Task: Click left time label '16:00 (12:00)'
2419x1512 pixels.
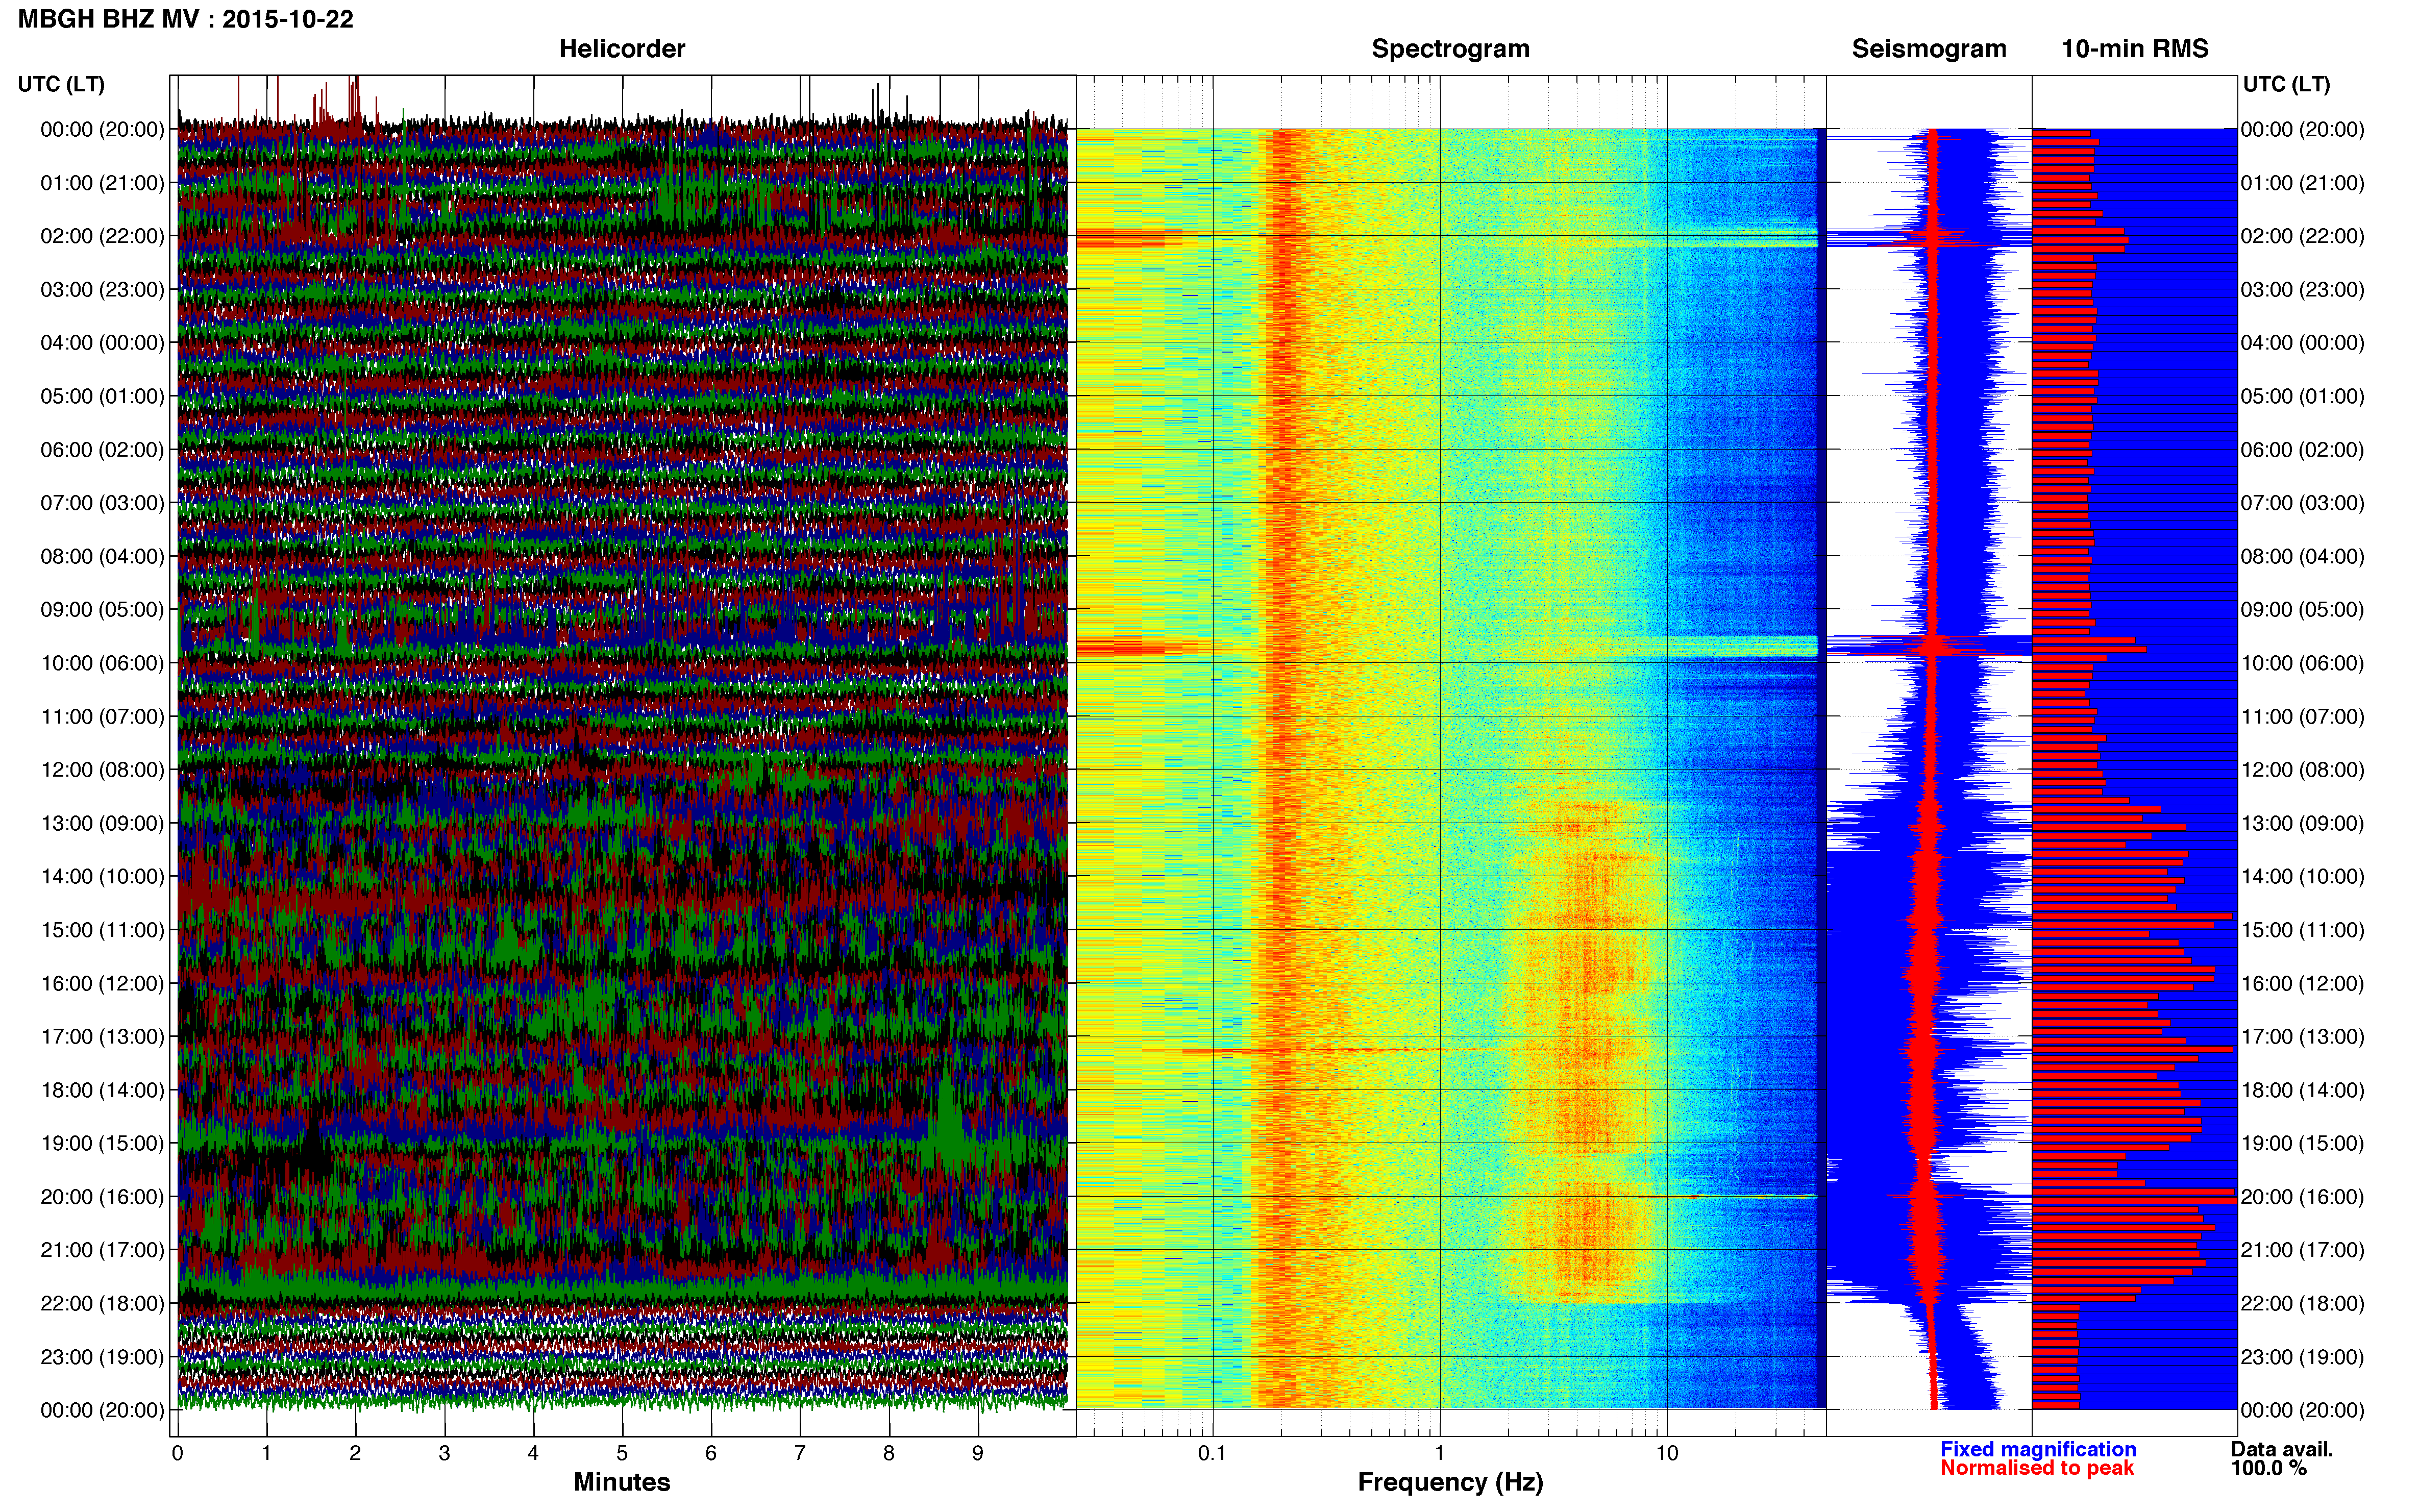Action: (x=102, y=983)
